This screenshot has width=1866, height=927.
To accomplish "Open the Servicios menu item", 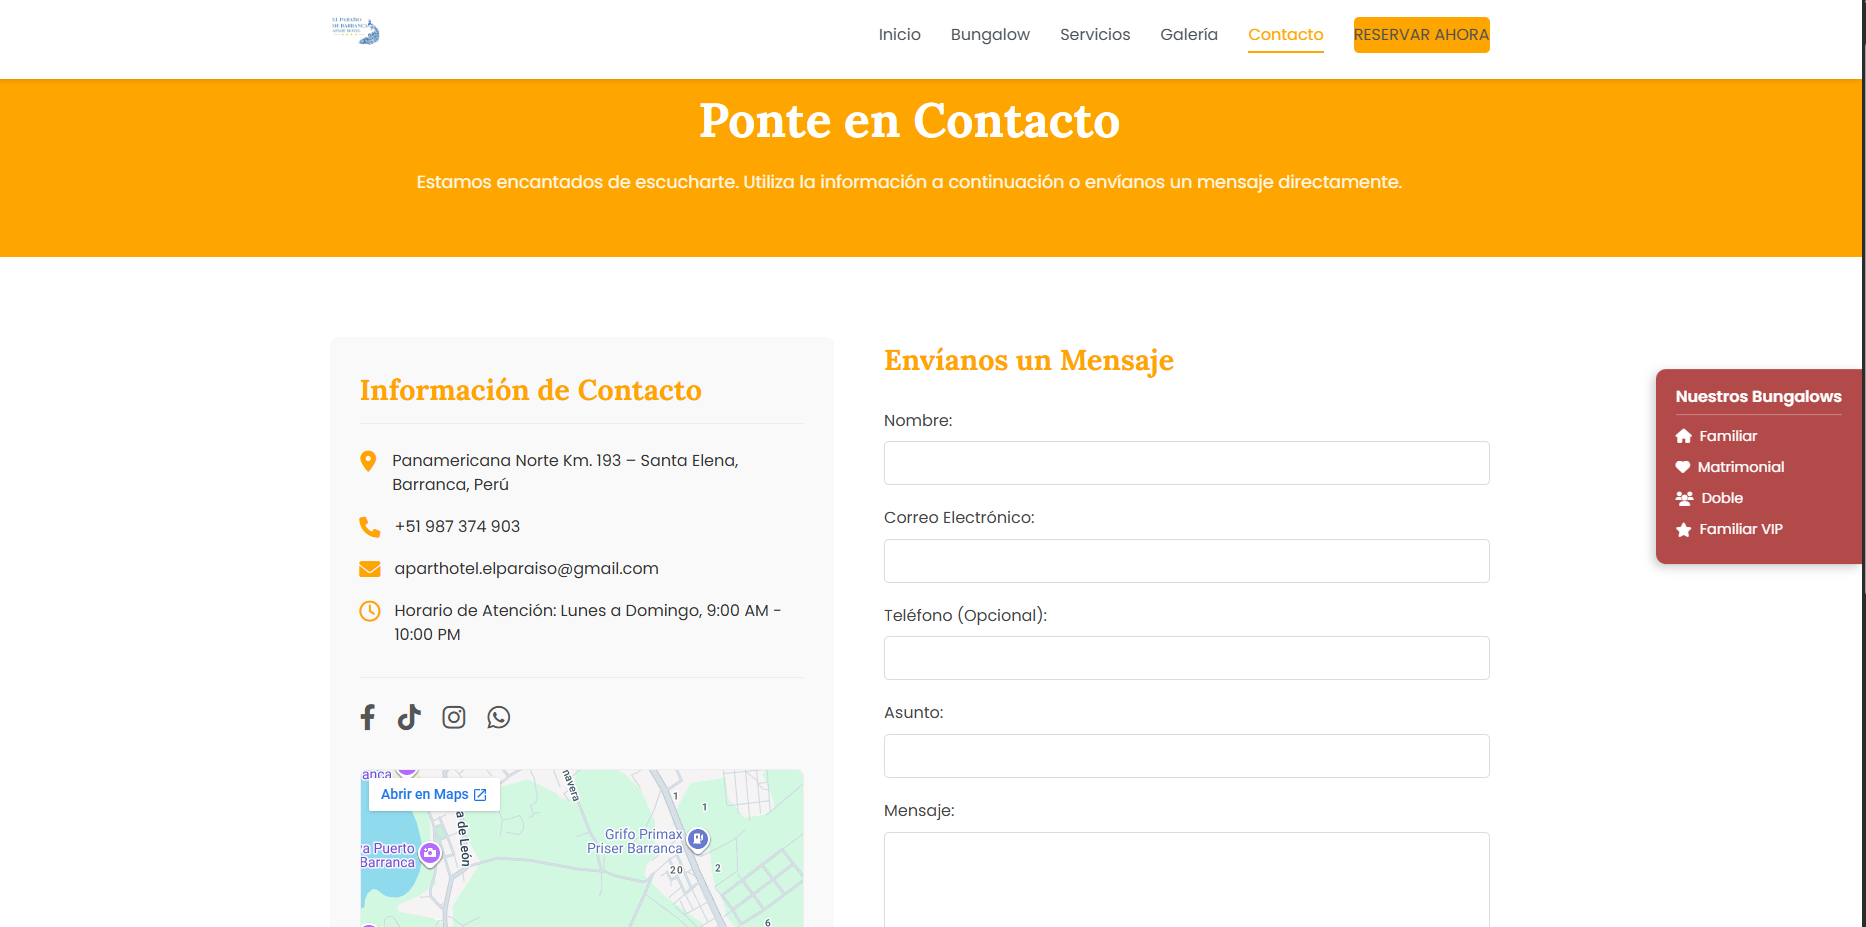I will pos(1095,35).
